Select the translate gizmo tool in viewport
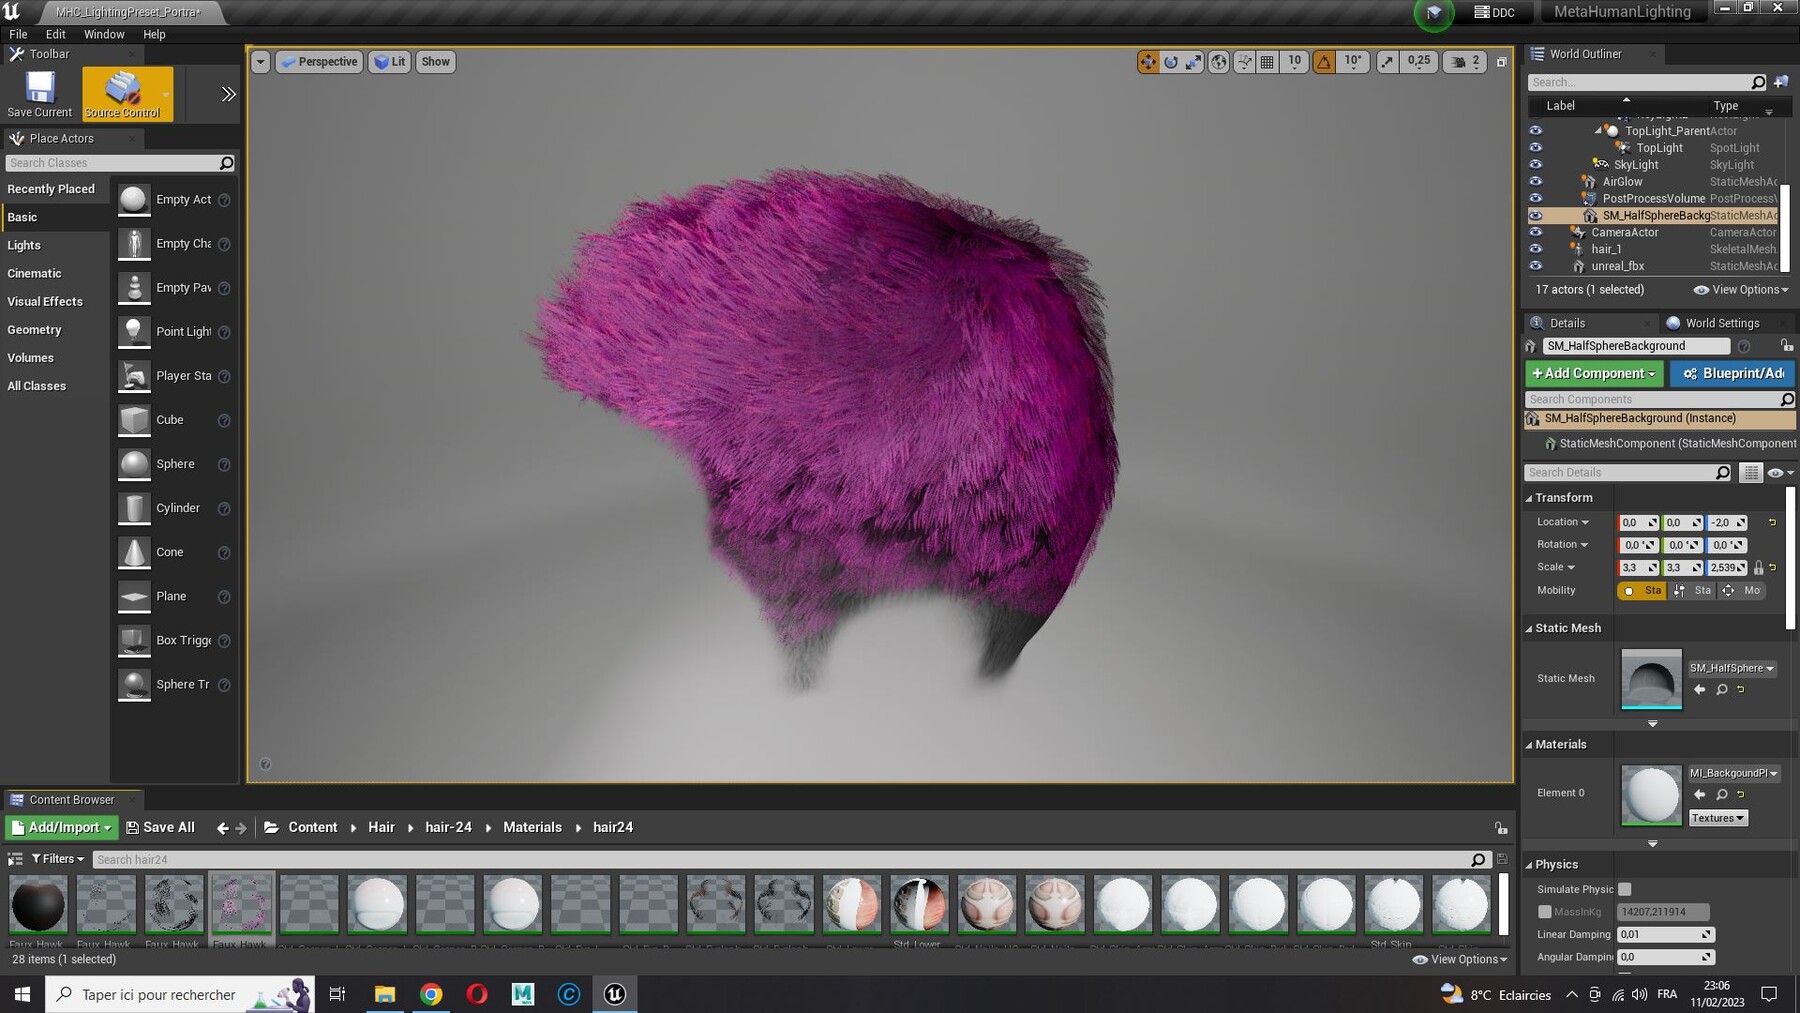This screenshot has height=1013, width=1800. 1147,62
